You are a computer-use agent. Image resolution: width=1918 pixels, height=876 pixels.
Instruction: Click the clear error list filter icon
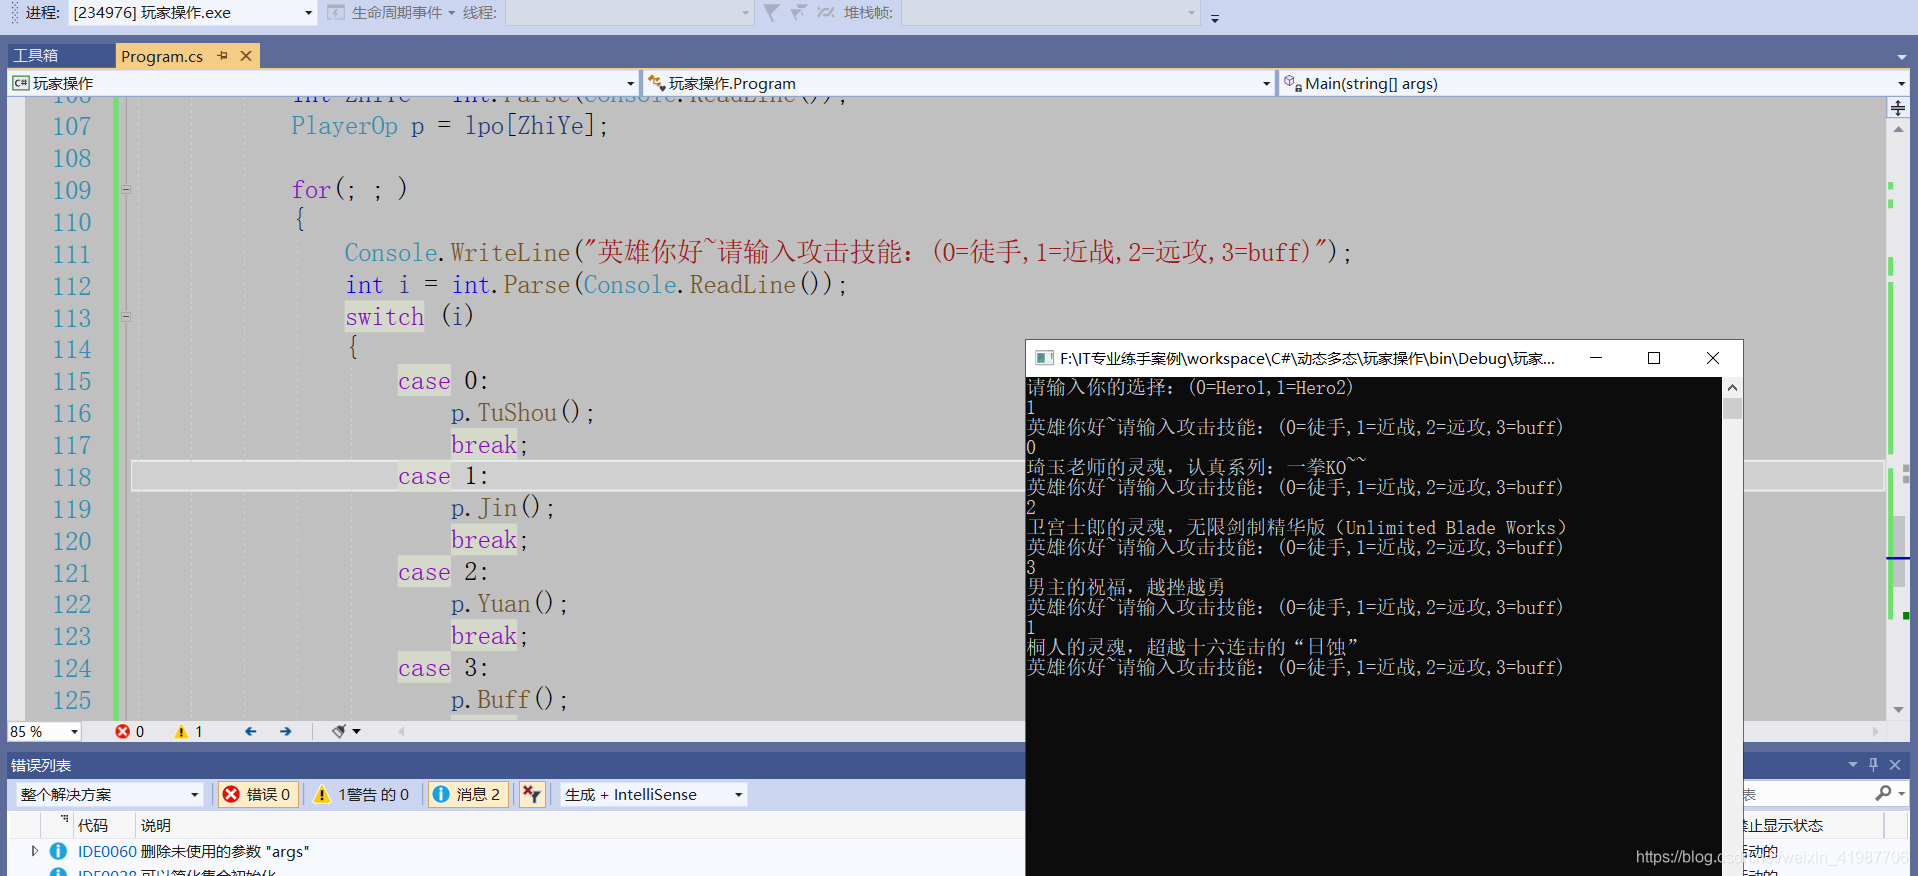coord(532,794)
